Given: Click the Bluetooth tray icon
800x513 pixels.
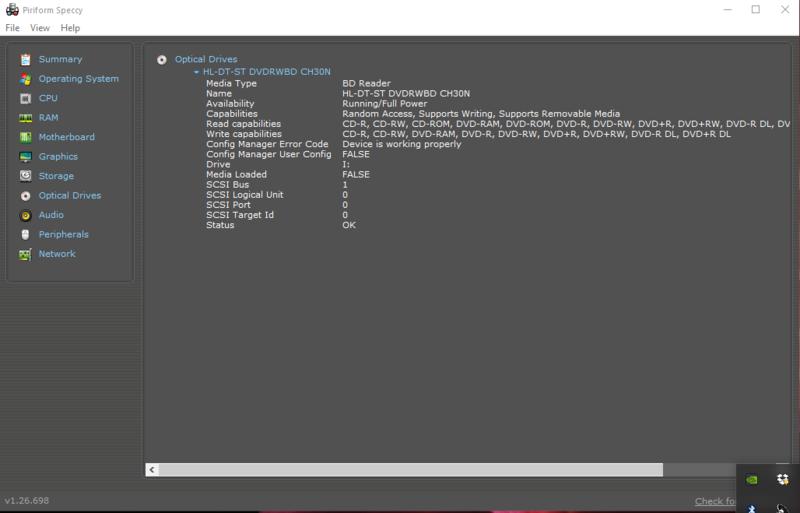Looking at the screenshot, I should pyautogui.click(x=752, y=509).
